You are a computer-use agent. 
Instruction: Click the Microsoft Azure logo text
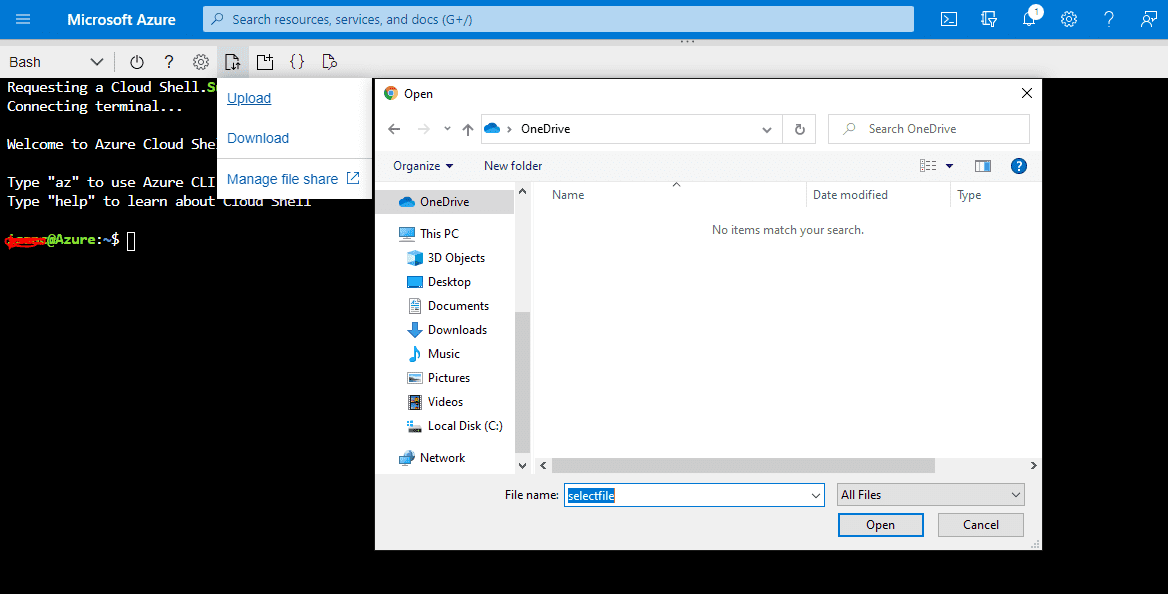[x=121, y=19]
